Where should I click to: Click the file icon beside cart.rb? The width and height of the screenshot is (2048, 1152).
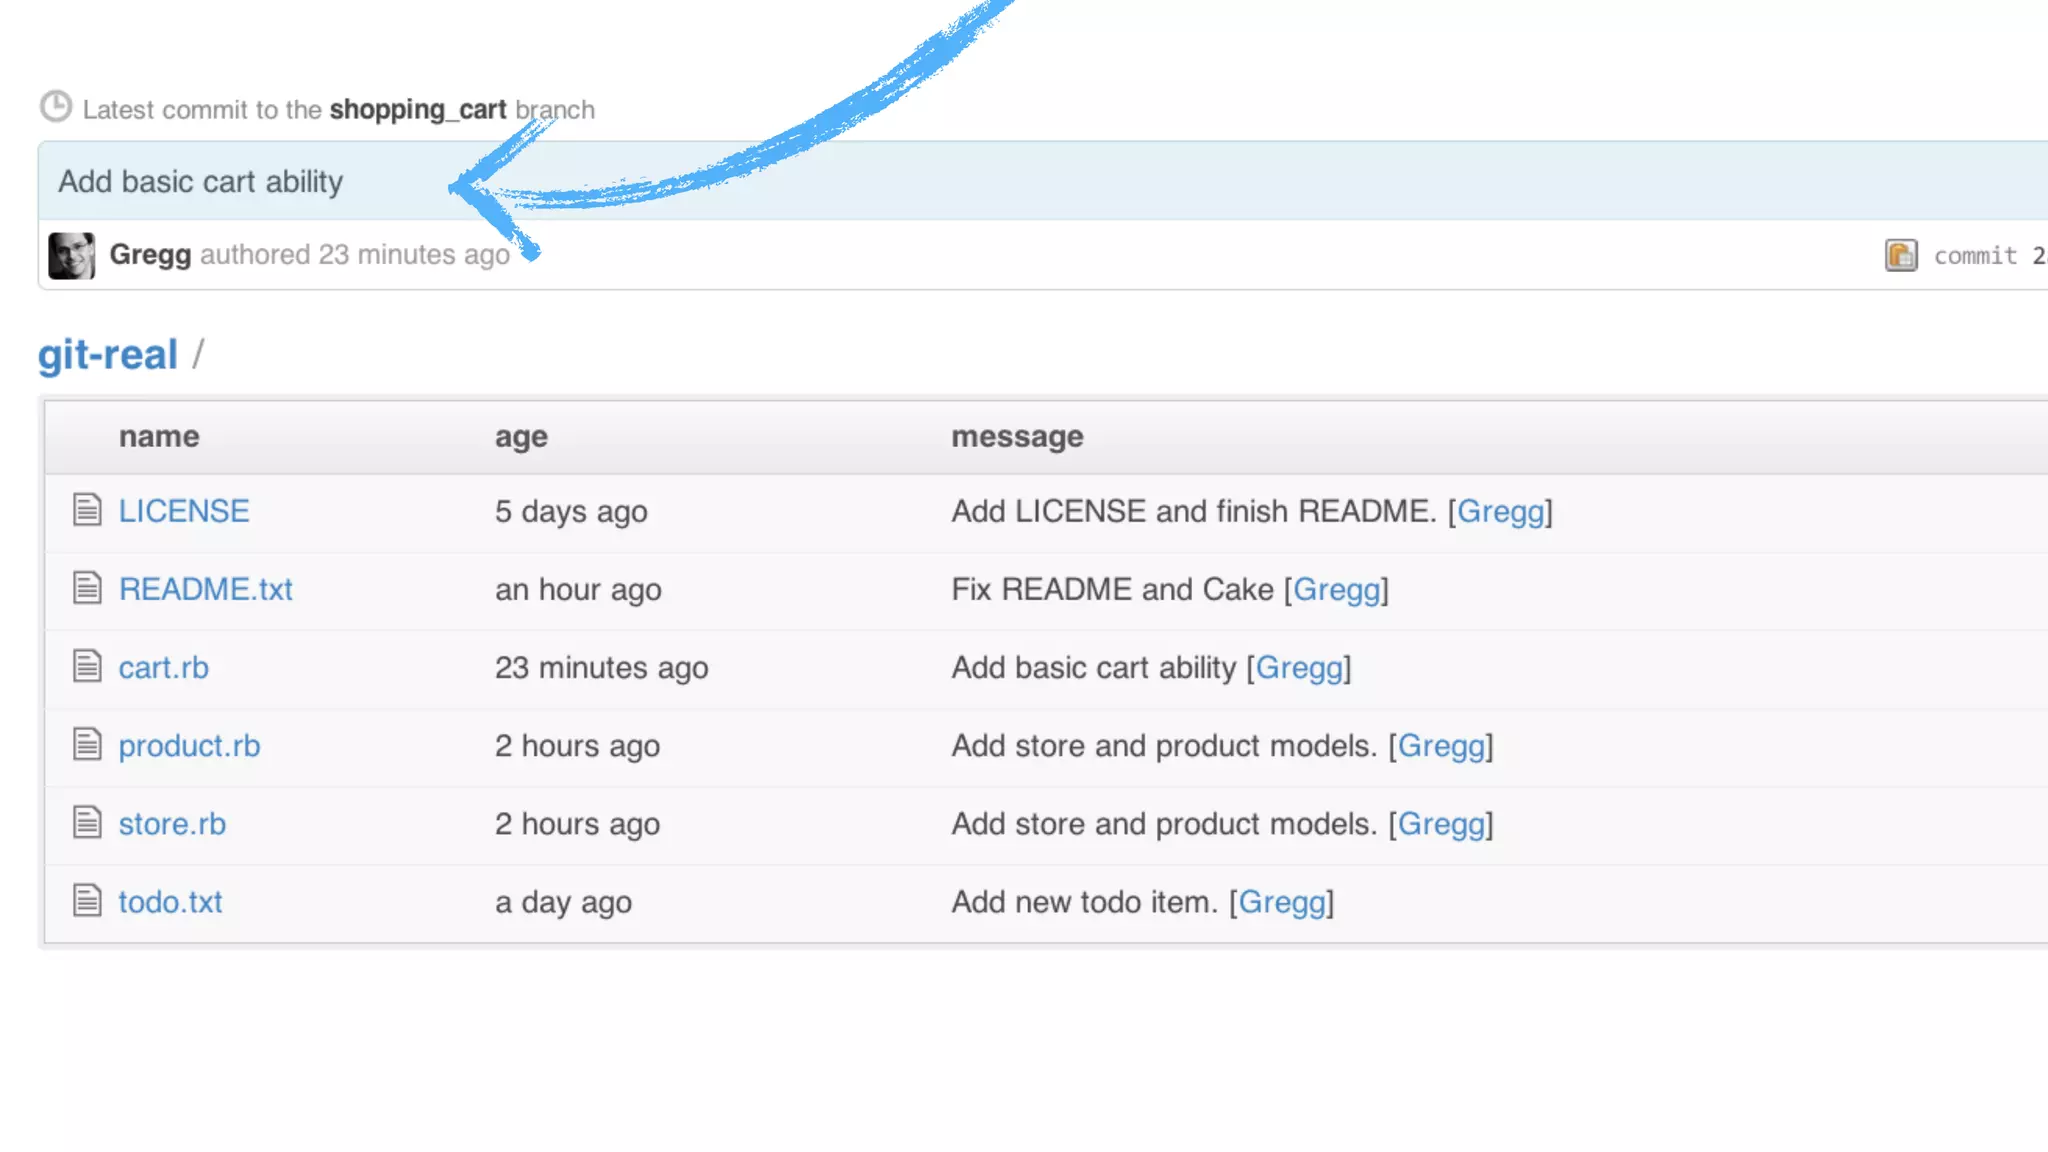pos(87,666)
